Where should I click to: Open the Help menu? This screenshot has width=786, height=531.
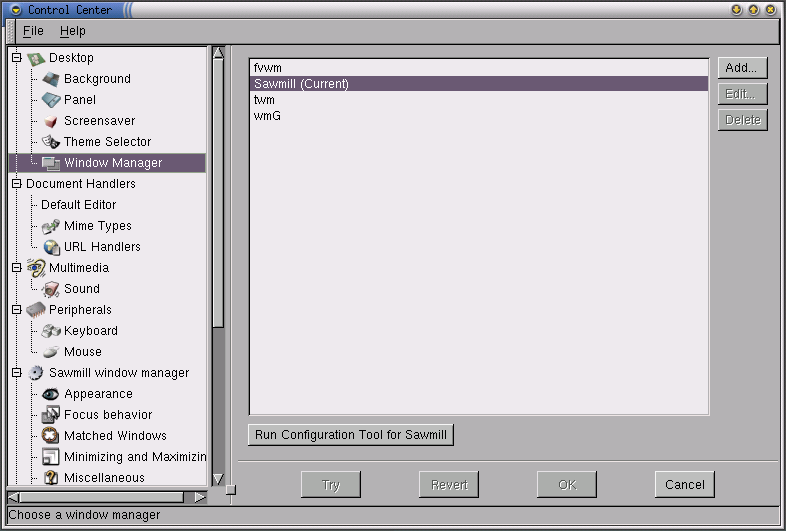click(x=73, y=31)
